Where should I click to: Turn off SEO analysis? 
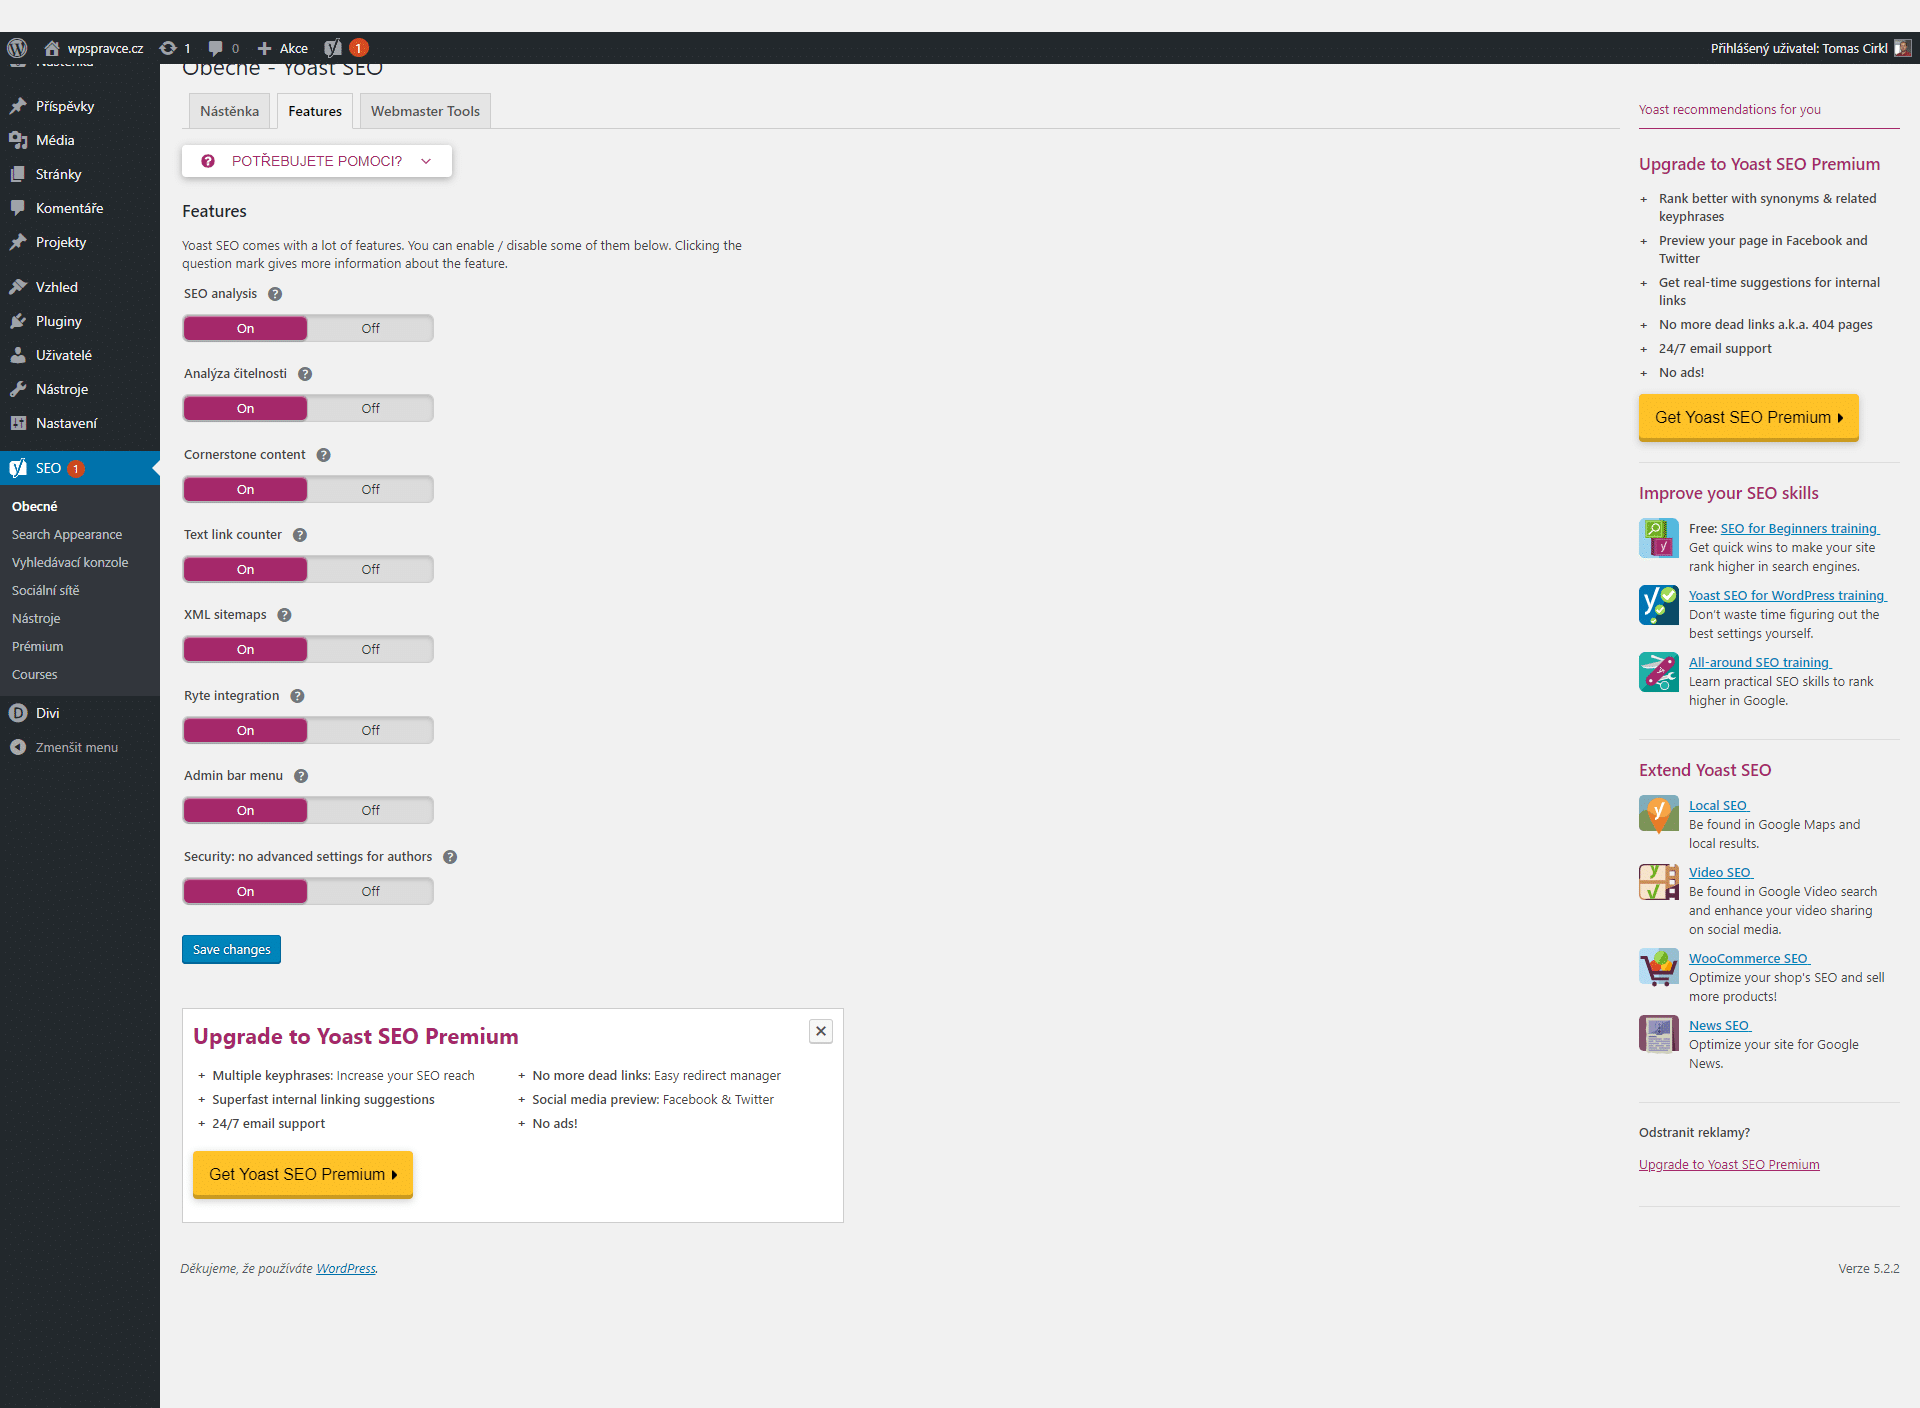click(x=370, y=328)
